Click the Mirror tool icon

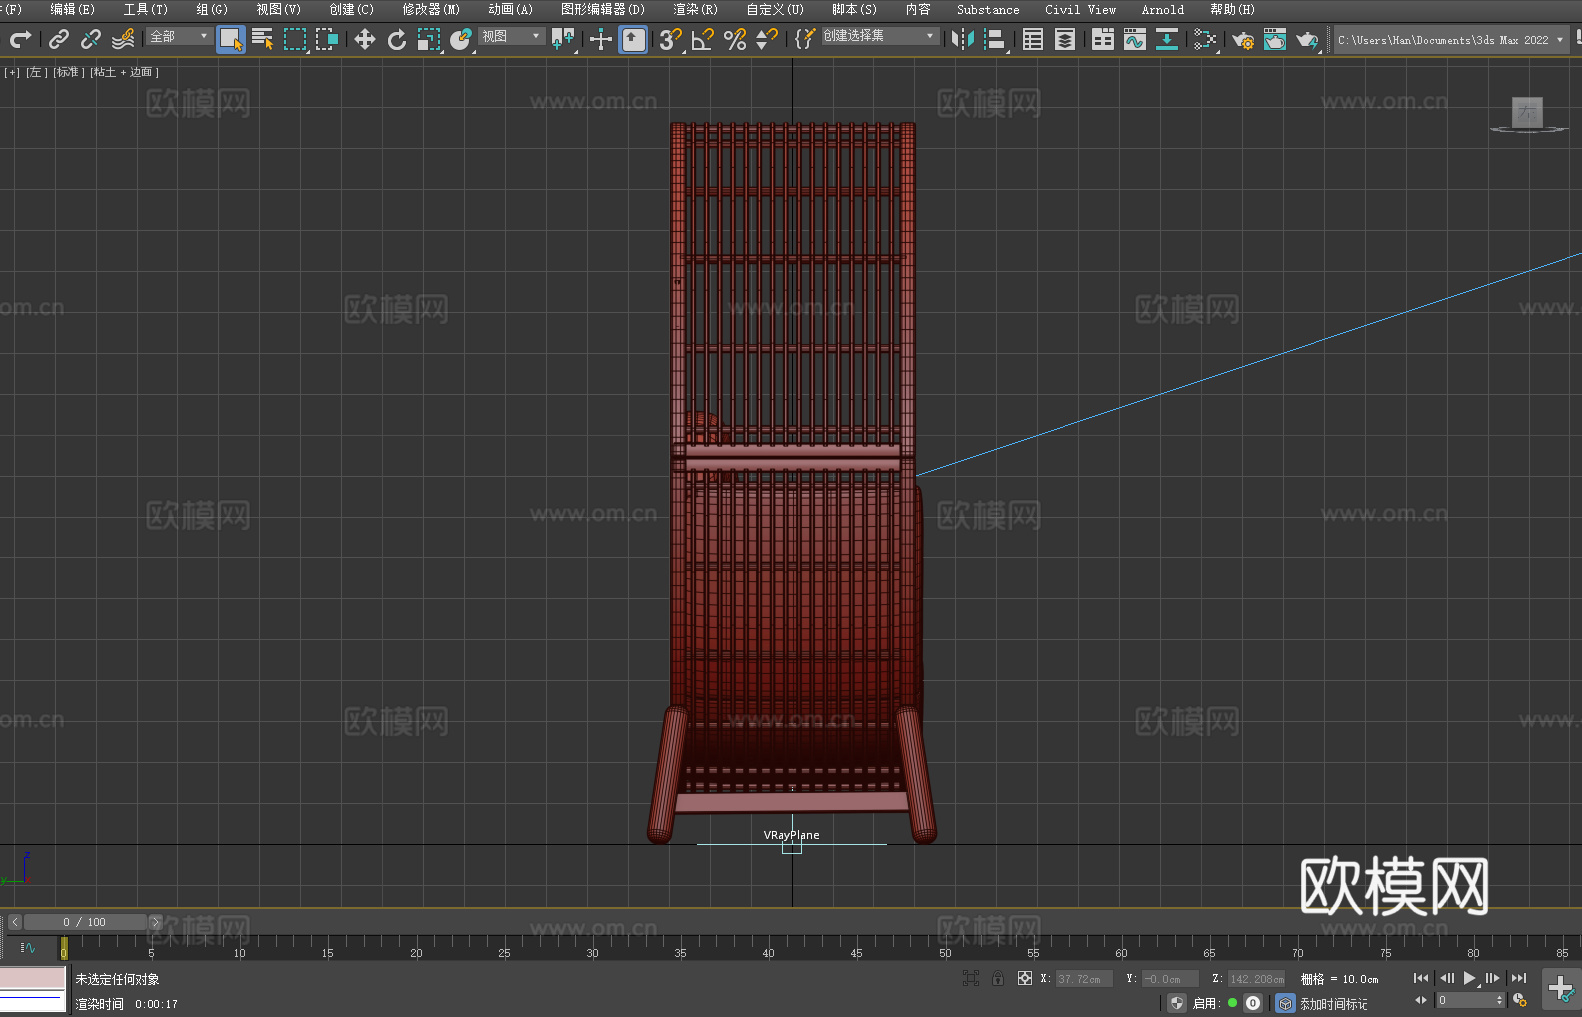(x=963, y=39)
